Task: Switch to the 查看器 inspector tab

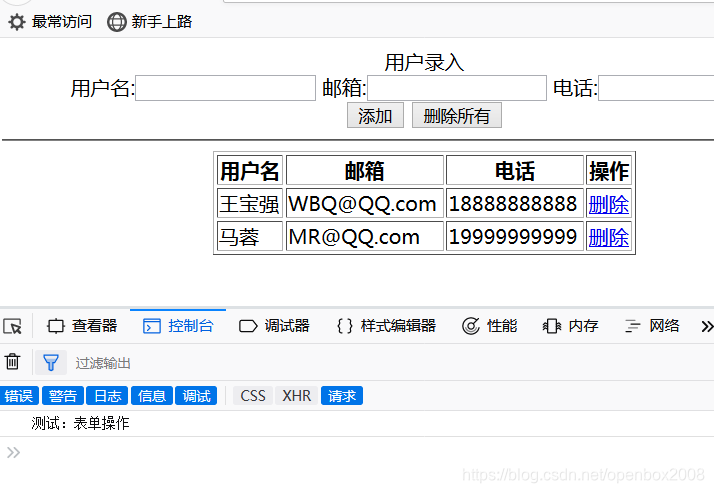Action: coord(82,326)
